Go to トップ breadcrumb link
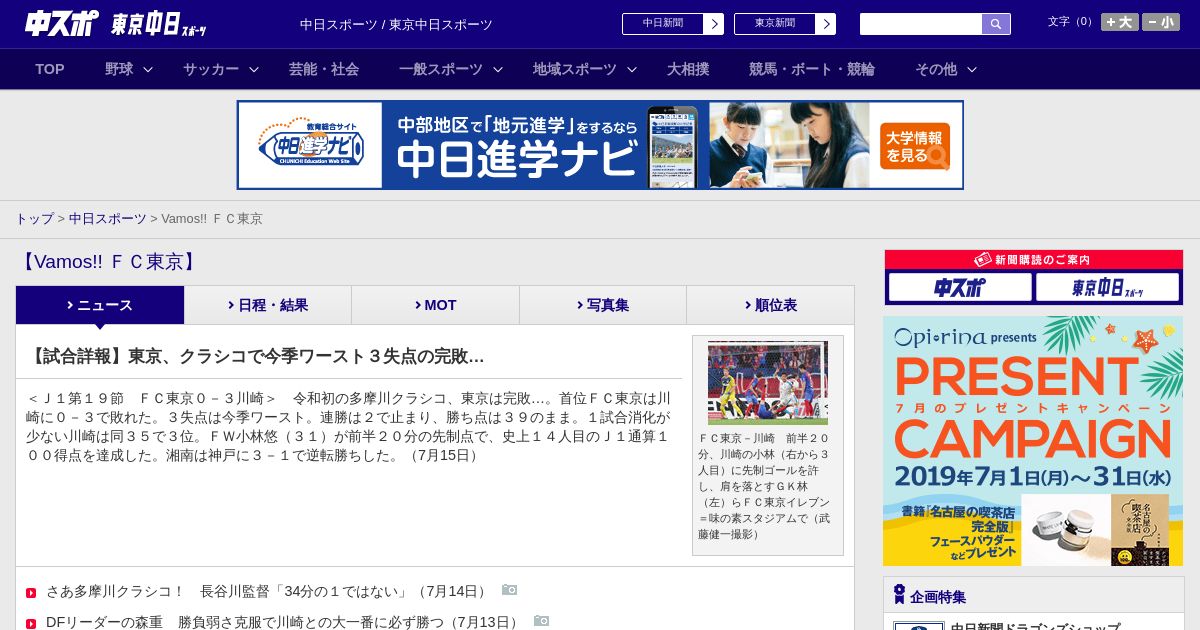Viewport: 1200px width, 630px height. click(35, 218)
